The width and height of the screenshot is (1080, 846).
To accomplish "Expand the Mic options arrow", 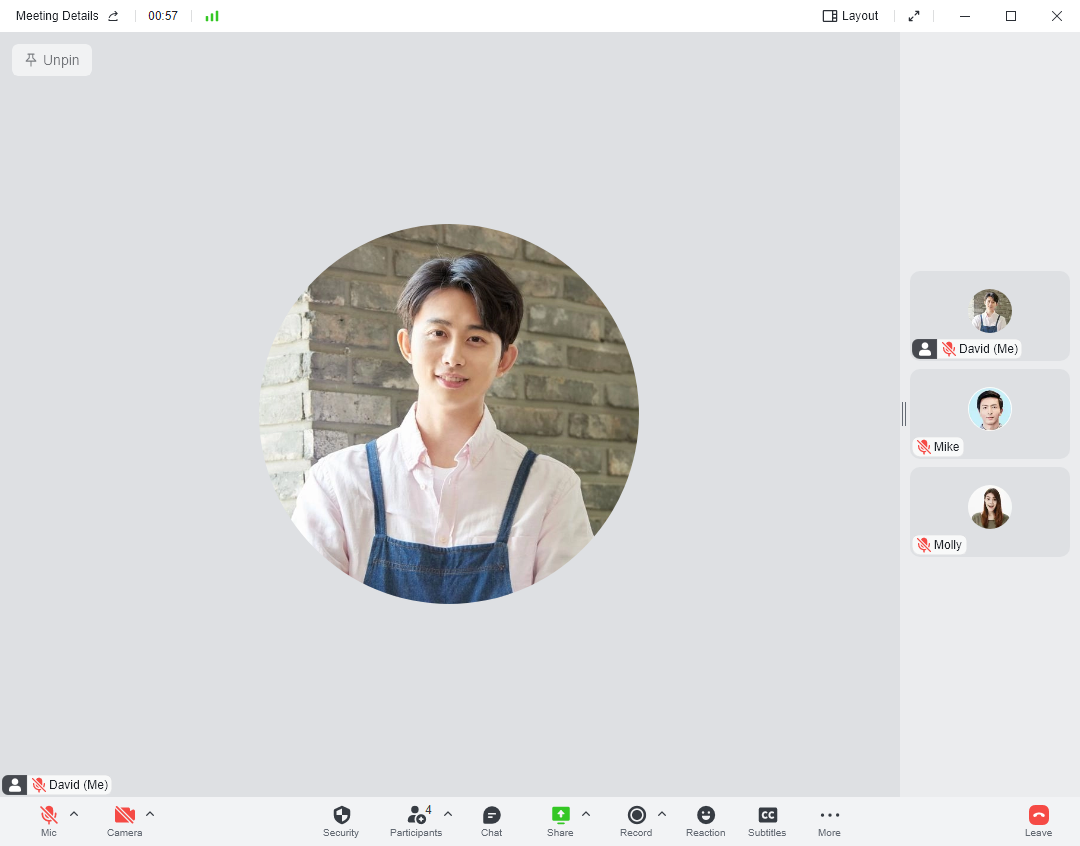I will click(x=74, y=814).
